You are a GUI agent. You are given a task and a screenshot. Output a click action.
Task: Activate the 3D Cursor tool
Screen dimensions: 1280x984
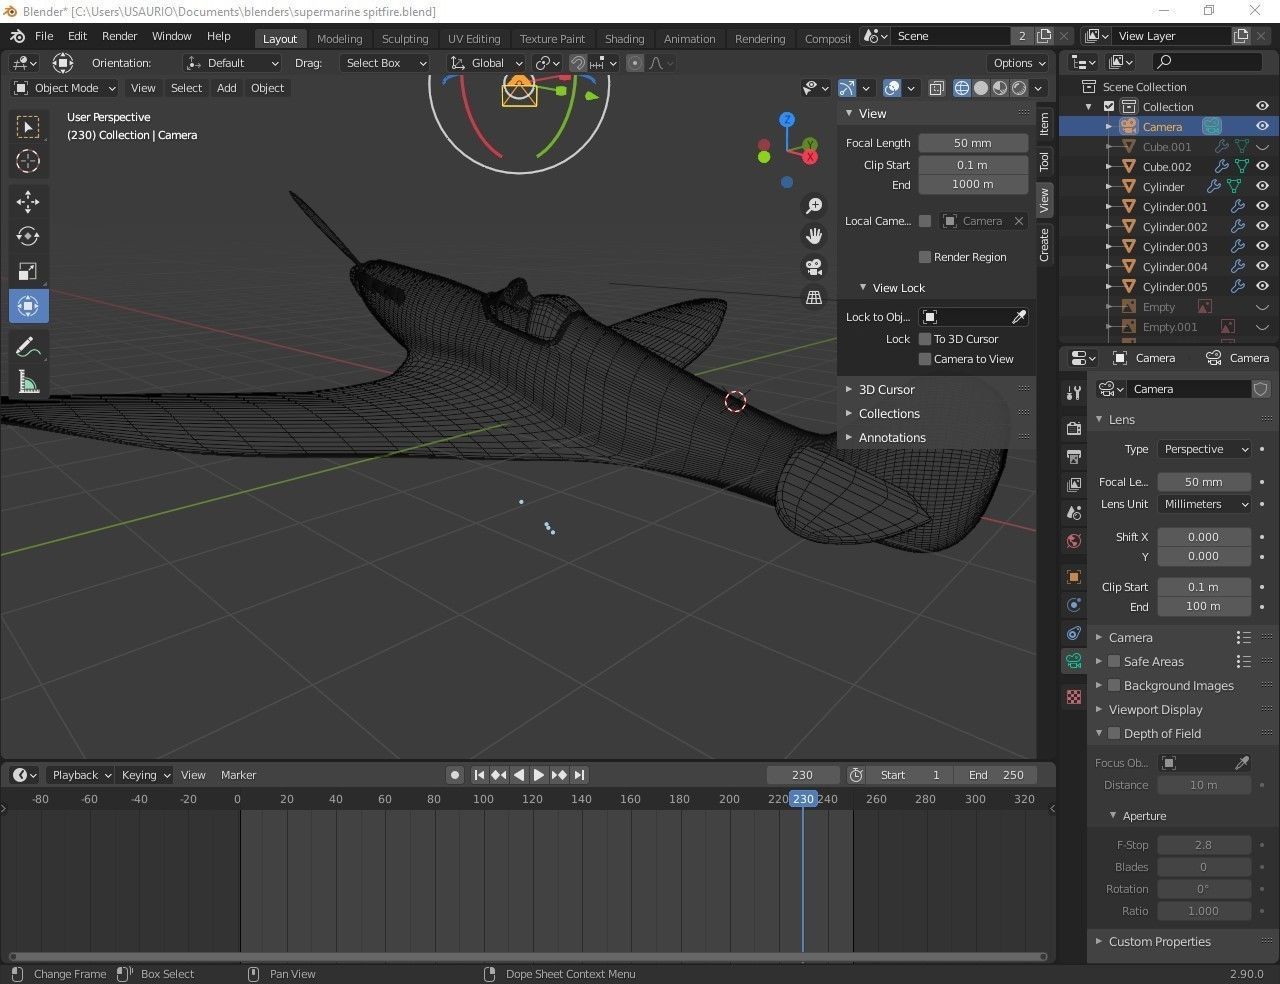[28, 161]
